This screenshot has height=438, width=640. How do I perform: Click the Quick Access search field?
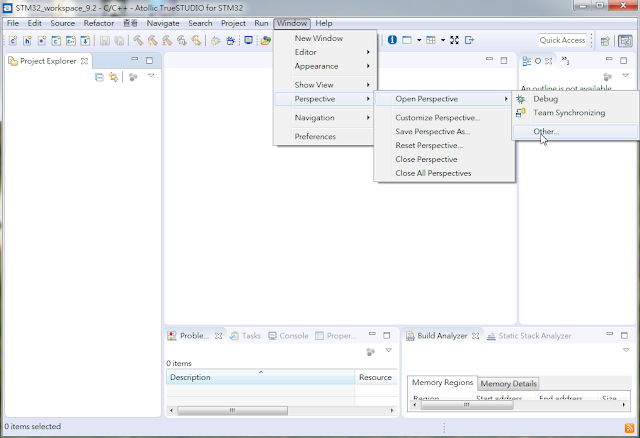point(562,40)
